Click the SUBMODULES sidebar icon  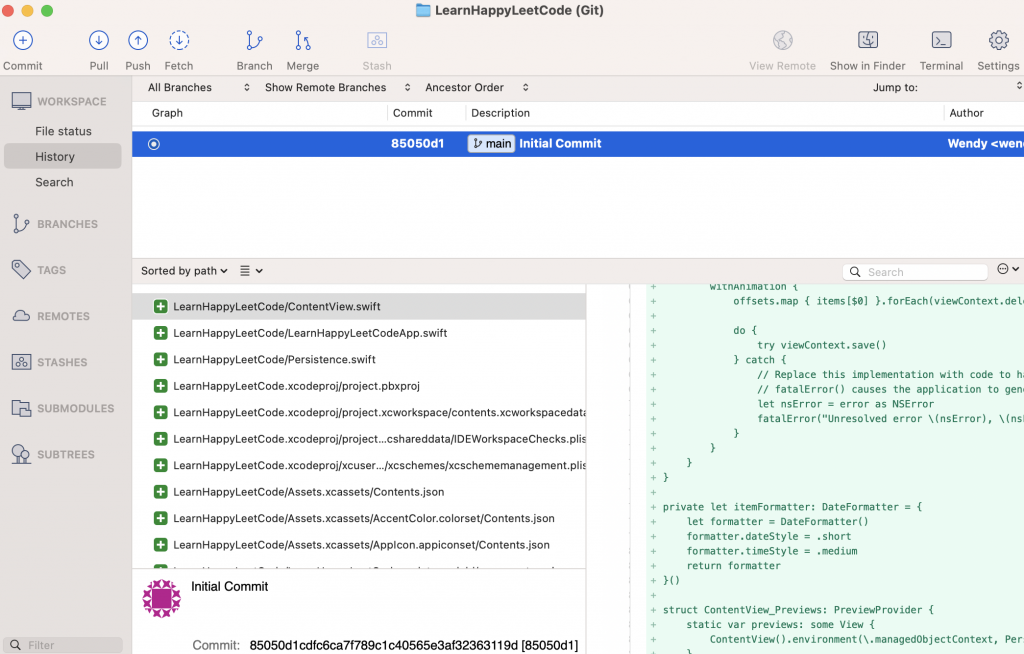tap(21, 408)
